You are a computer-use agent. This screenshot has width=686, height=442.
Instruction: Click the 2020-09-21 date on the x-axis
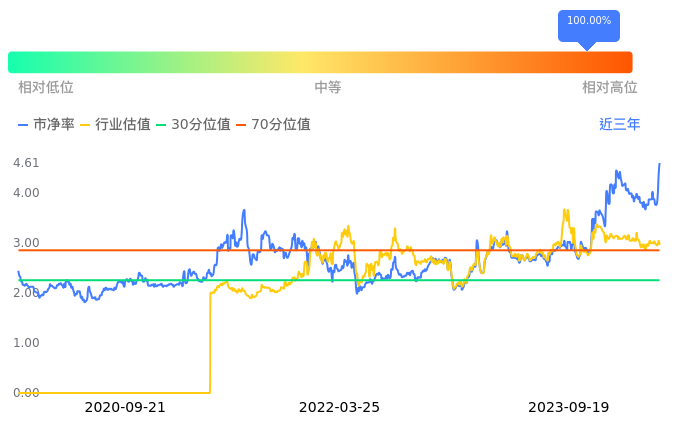pos(125,408)
